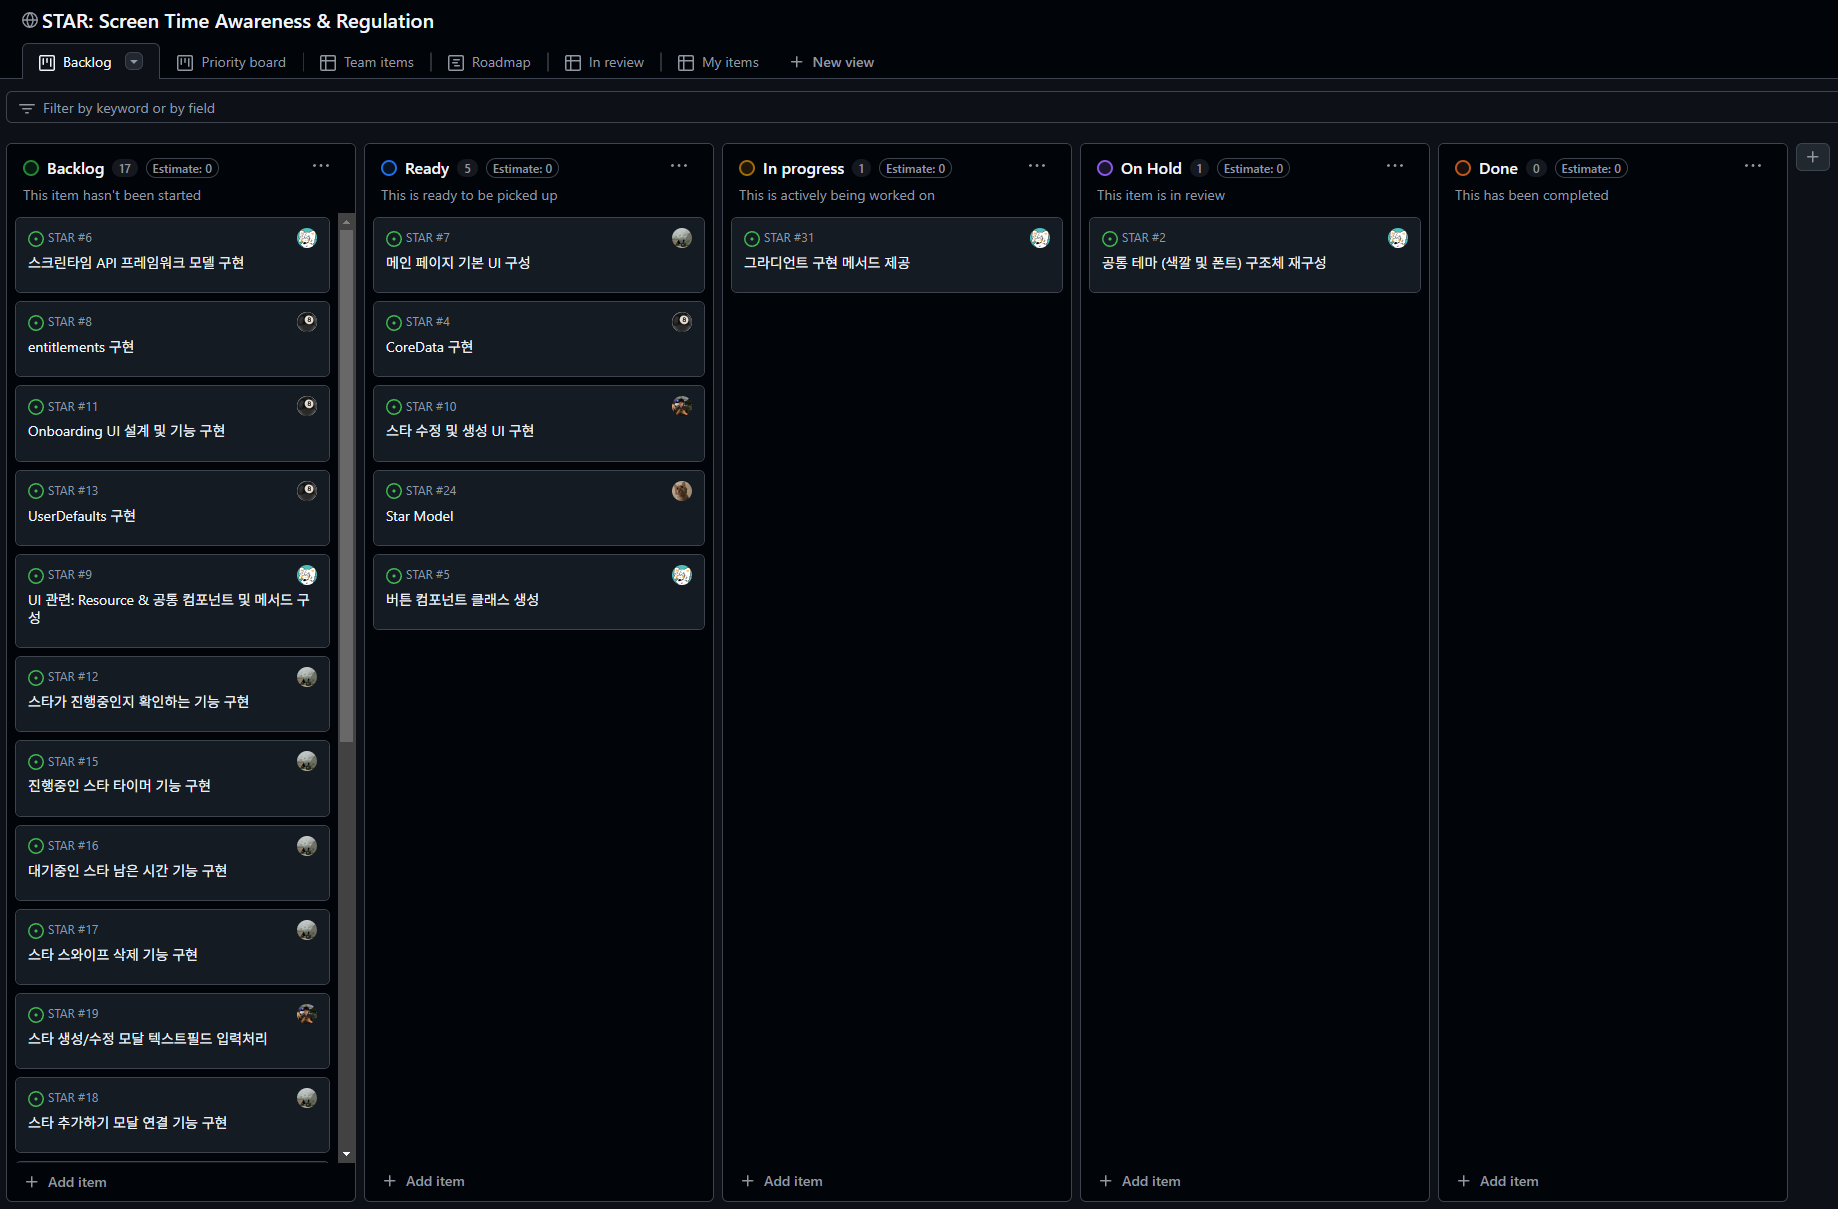Viewport: 1838px width, 1209px height.
Task: Click the yellow In progress status circle
Action: click(x=747, y=168)
